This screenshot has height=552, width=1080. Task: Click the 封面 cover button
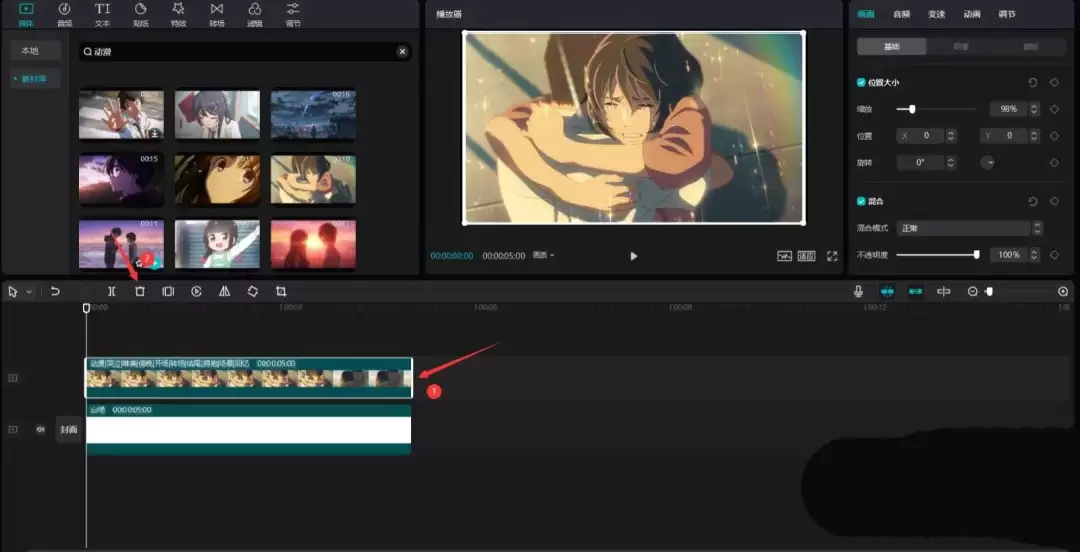click(68, 429)
